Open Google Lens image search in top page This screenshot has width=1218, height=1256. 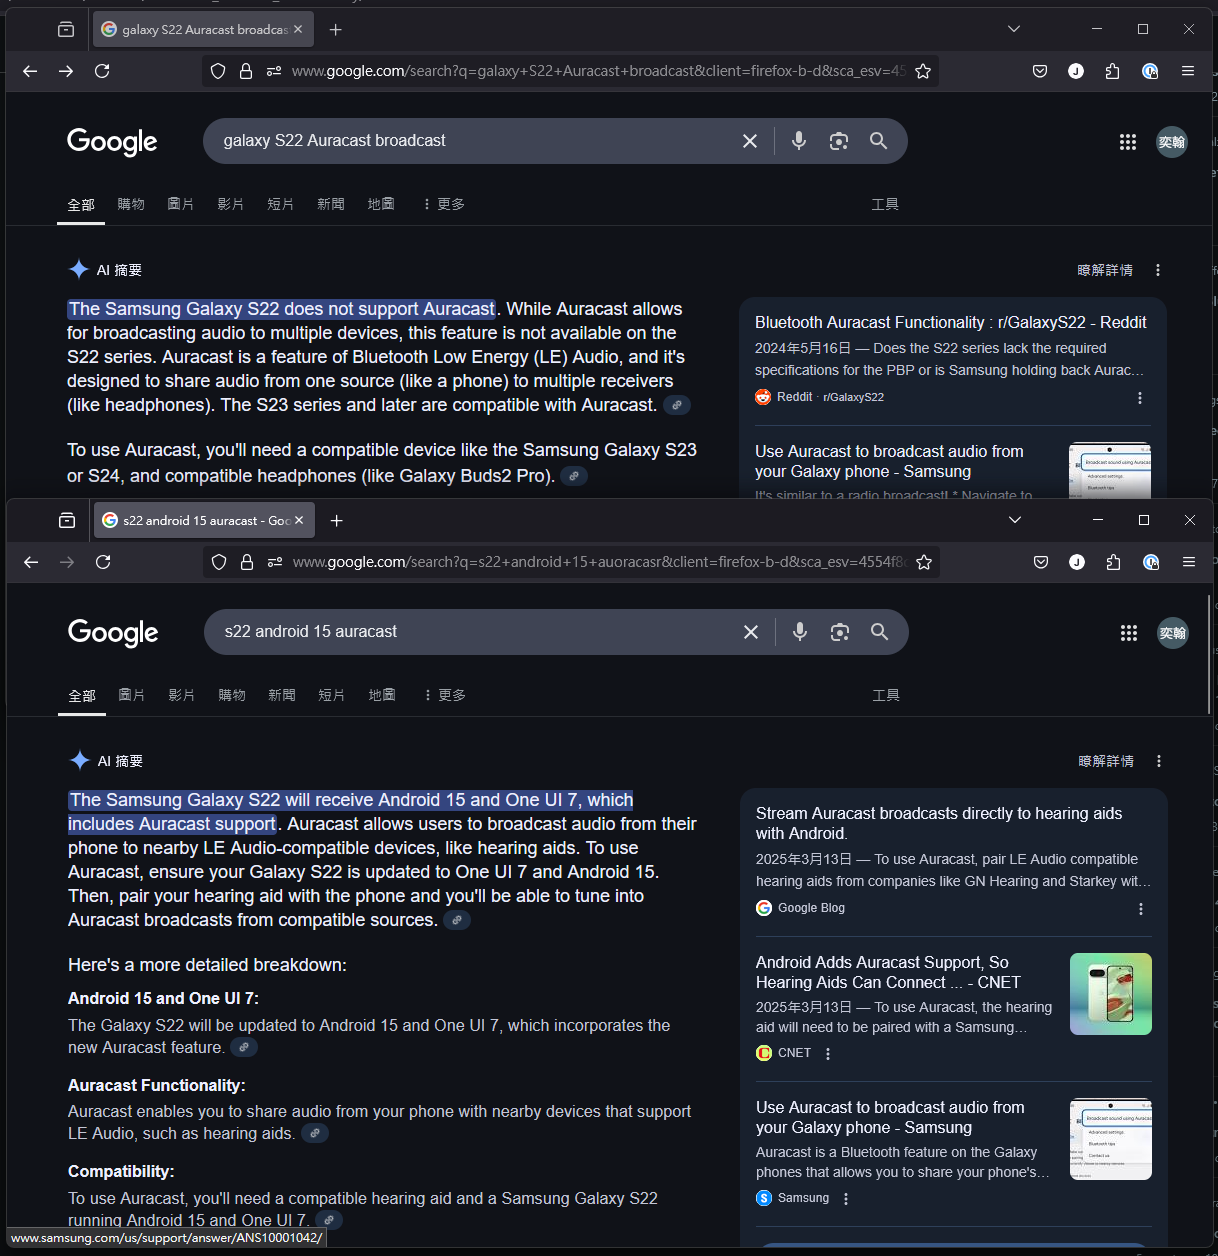coord(839,141)
